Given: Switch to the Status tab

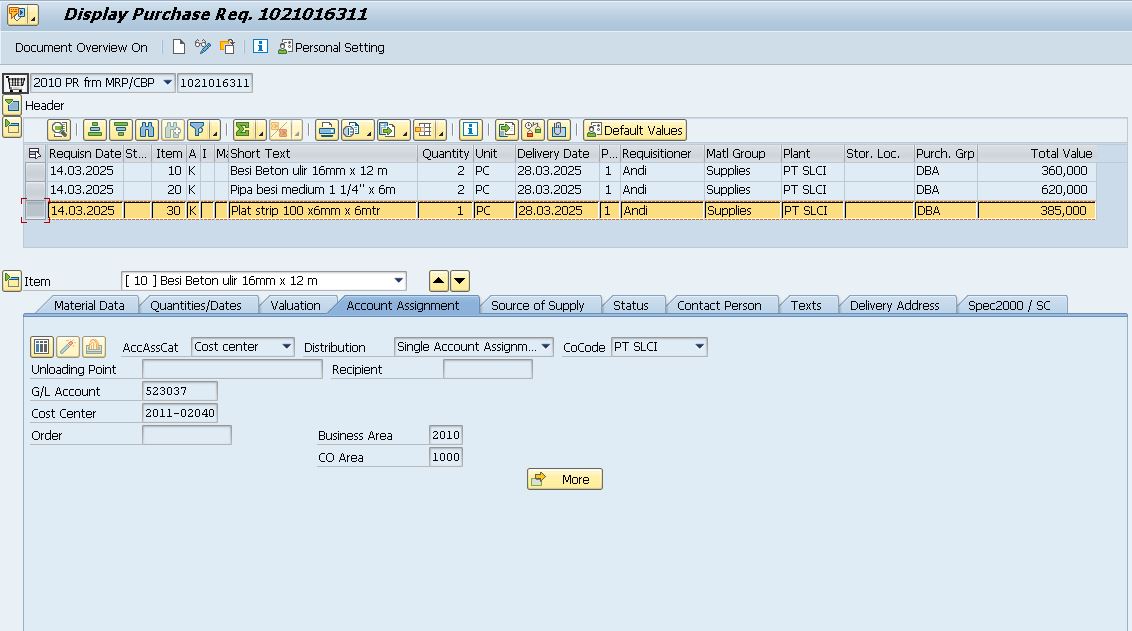Looking at the screenshot, I should pos(631,305).
